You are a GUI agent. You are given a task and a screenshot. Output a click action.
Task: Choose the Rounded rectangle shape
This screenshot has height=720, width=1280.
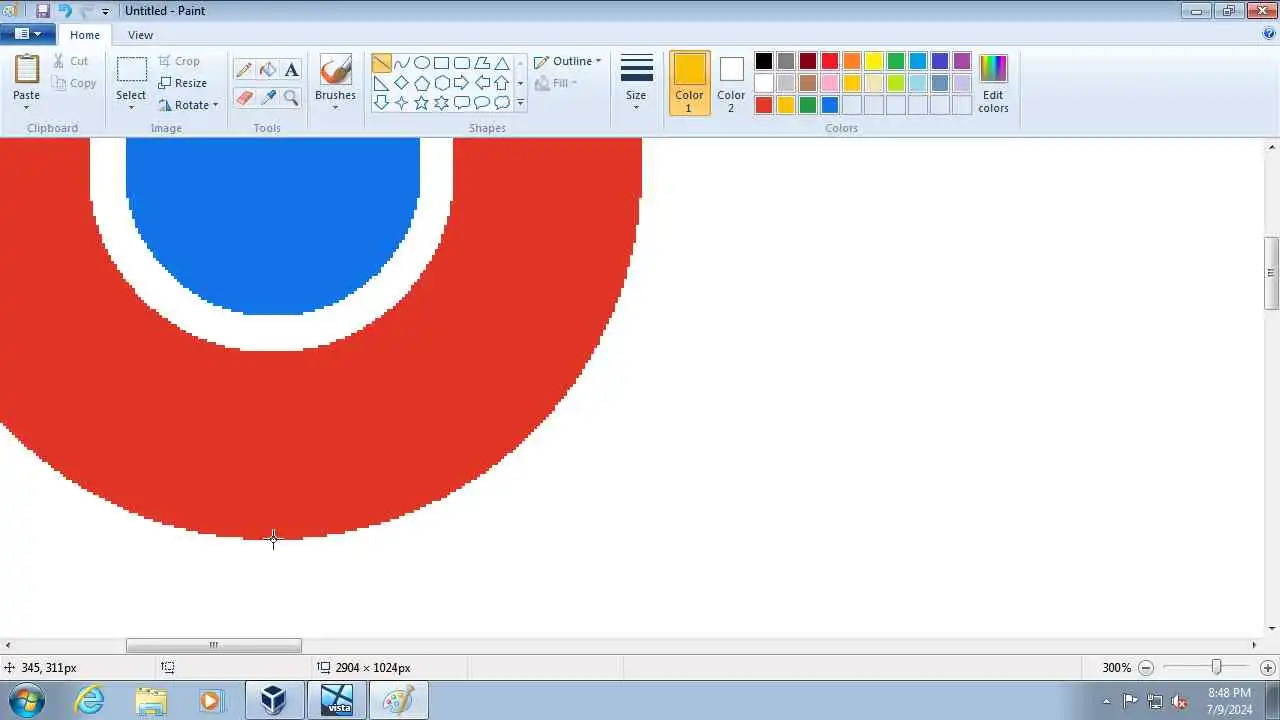(x=461, y=63)
